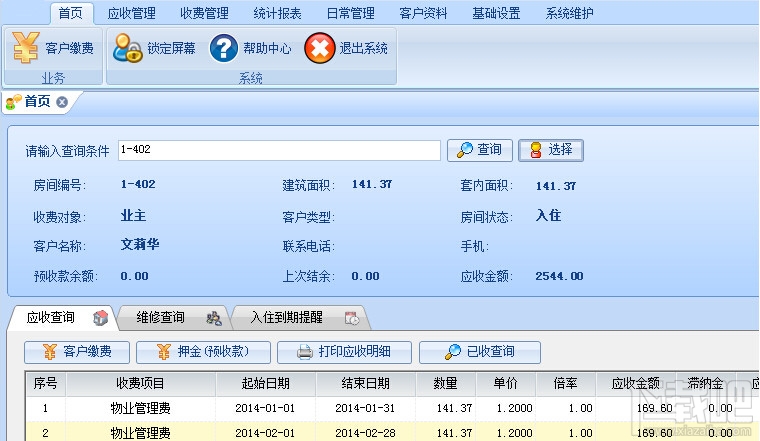Image resolution: width=760 pixels, height=441 pixels.
Task: Click the 数量 column header
Action: (x=445, y=384)
